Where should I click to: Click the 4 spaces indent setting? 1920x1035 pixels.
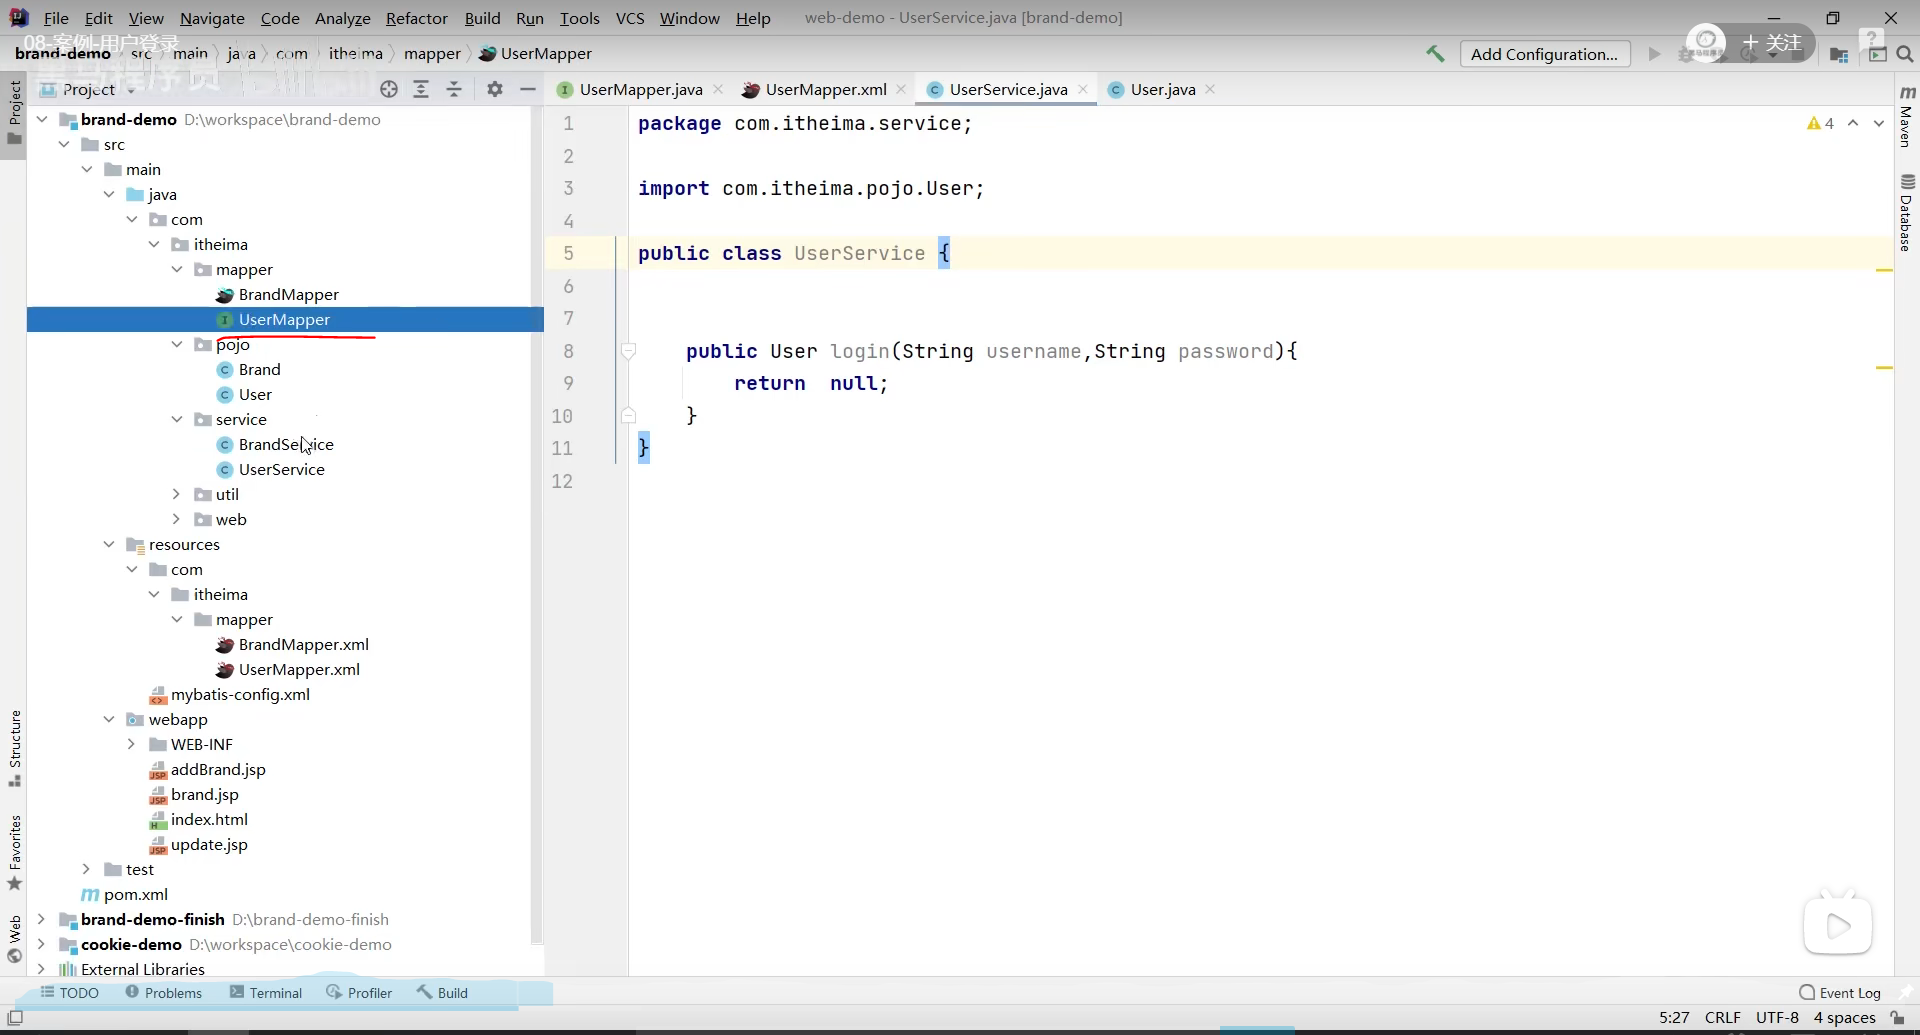[1845, 1018]
